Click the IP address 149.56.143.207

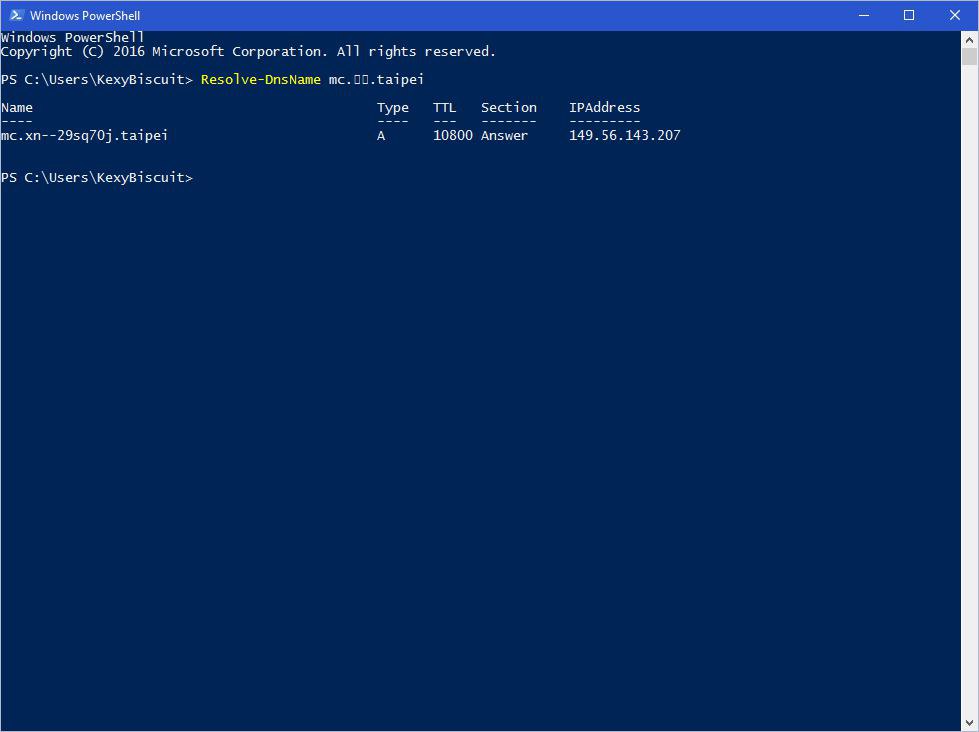tap(624, 136)
